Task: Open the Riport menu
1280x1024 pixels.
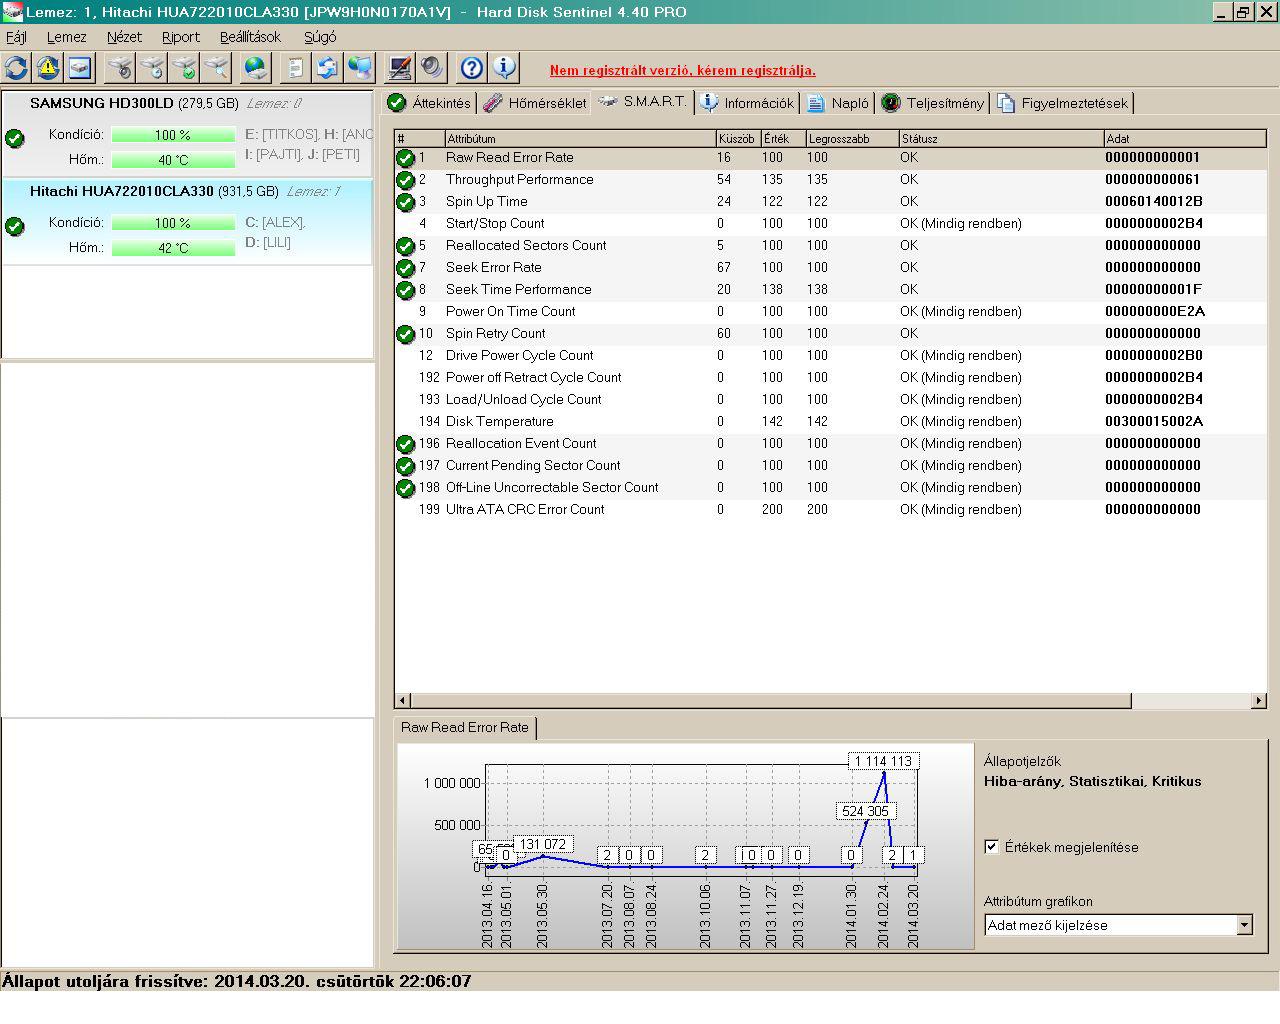Action: point(181,37)
